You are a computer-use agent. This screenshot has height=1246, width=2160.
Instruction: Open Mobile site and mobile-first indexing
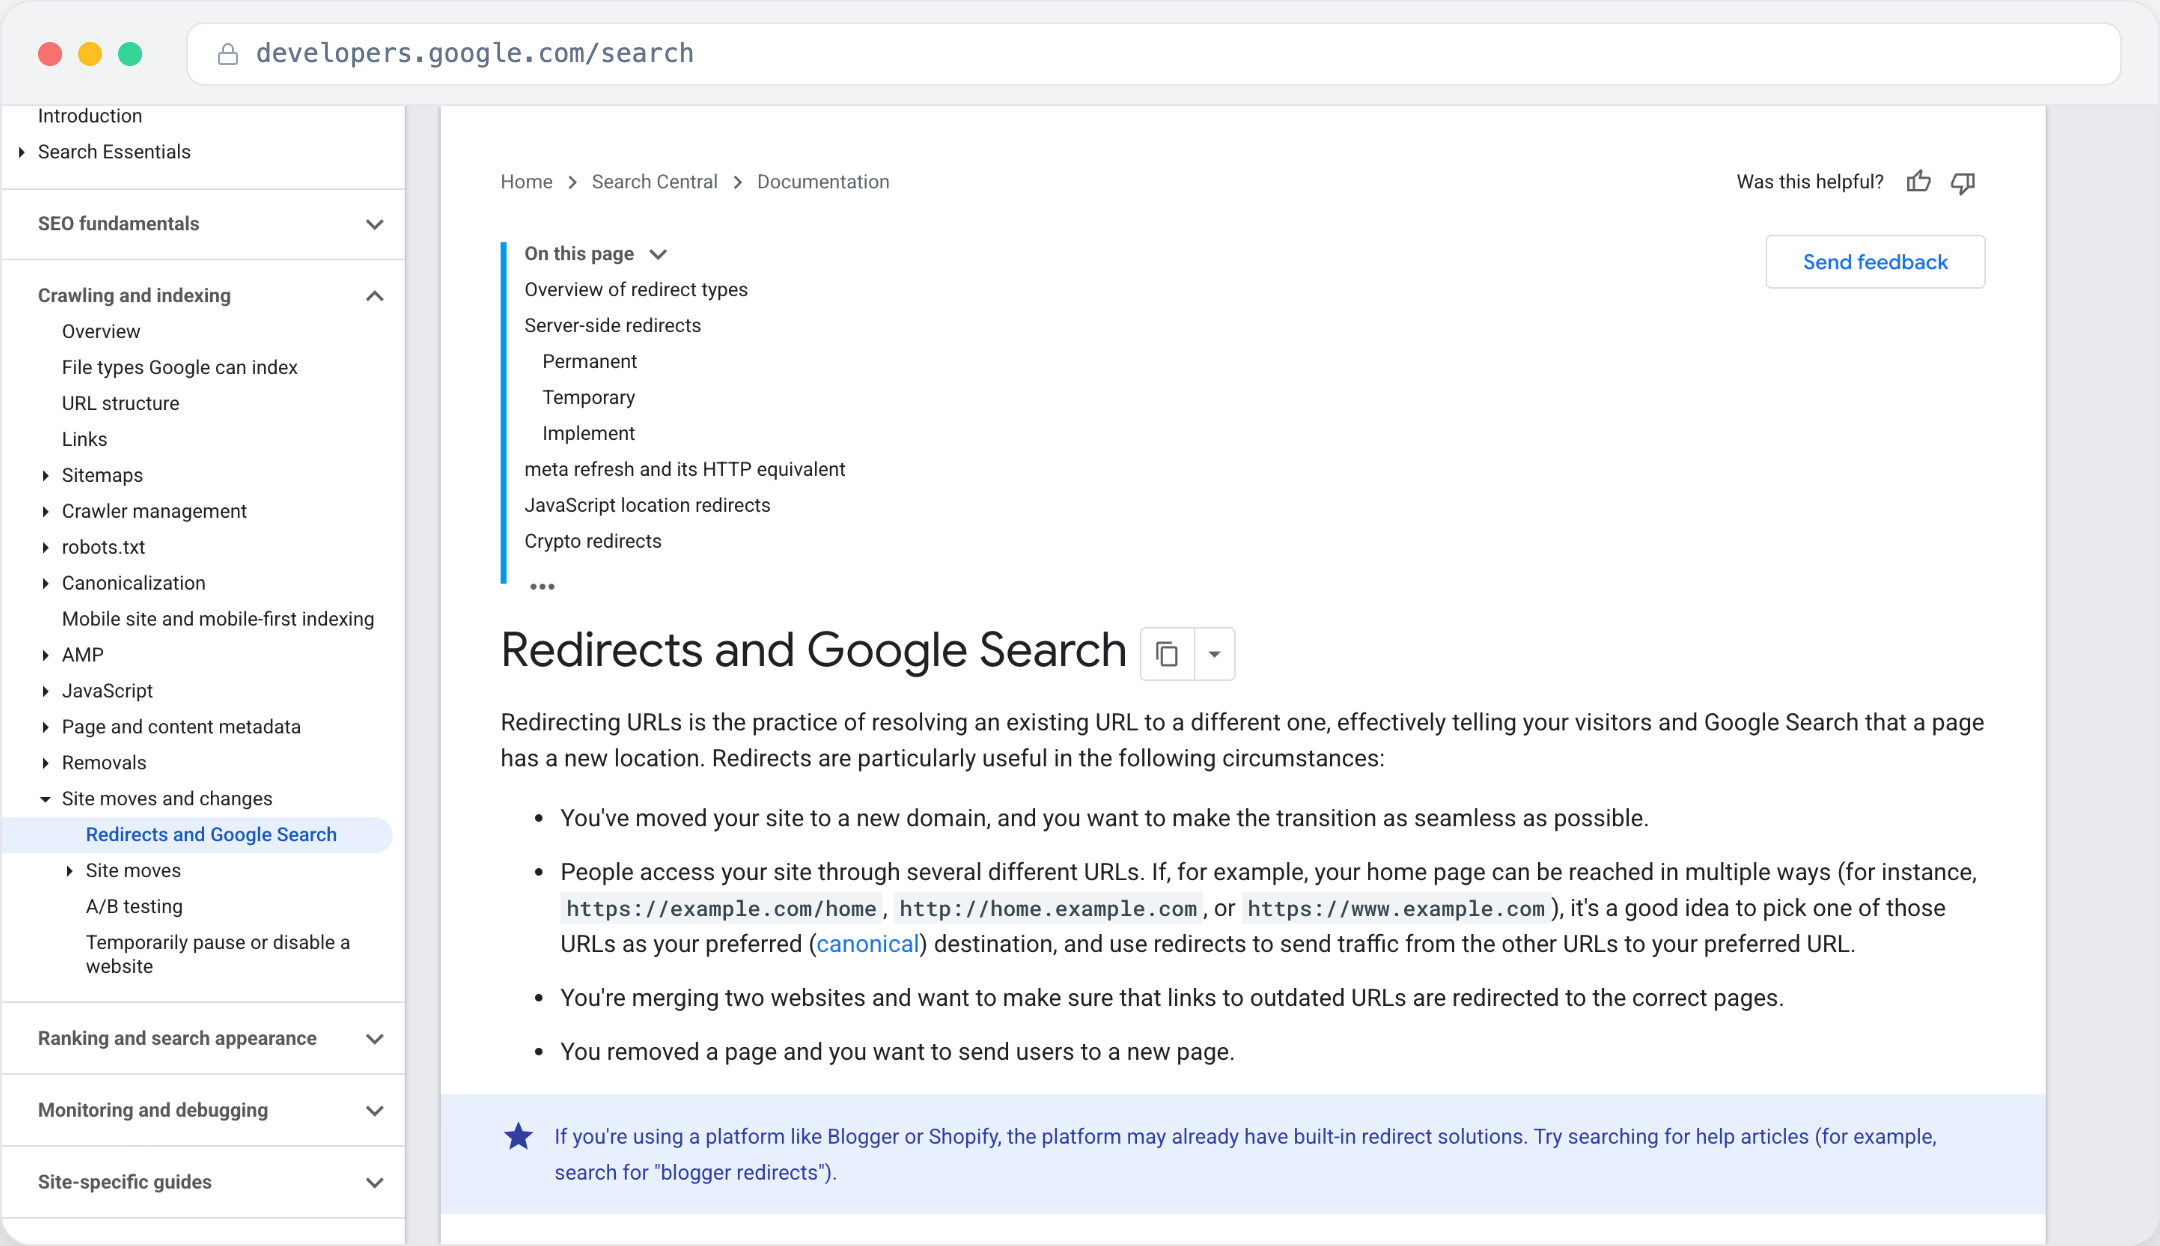pos(218,620)
